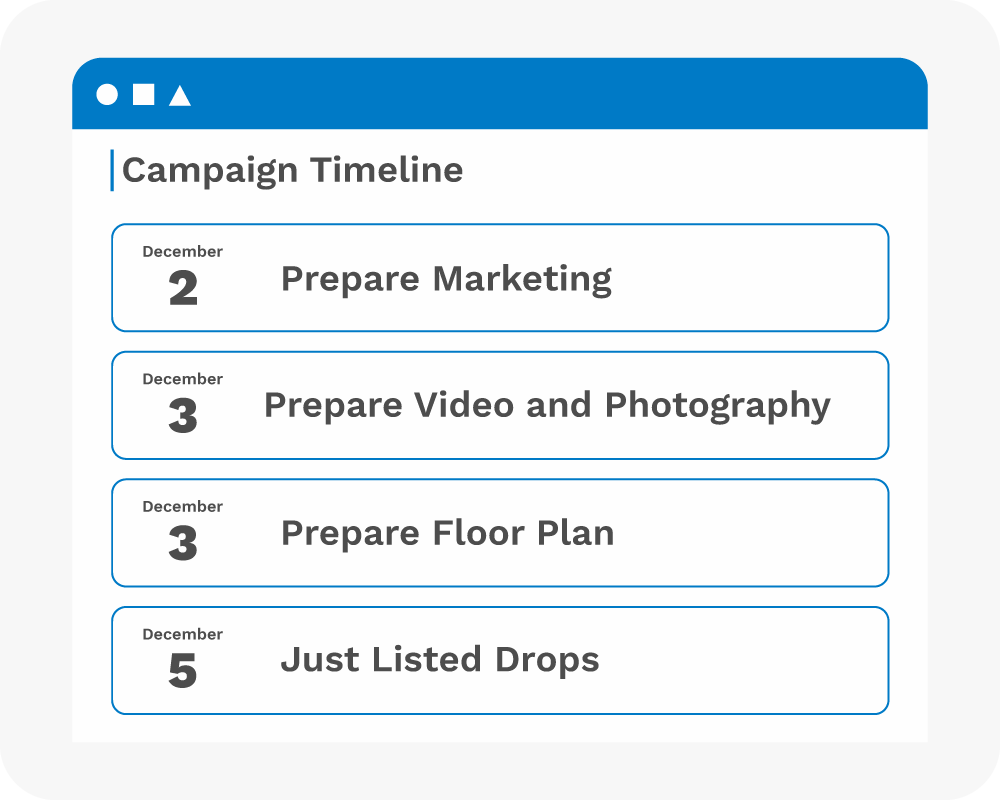Viewport: 1000px width, 800px height.
Task: Click blue accent bar beside Campaign Timeline
Action: tap(112, 170)
